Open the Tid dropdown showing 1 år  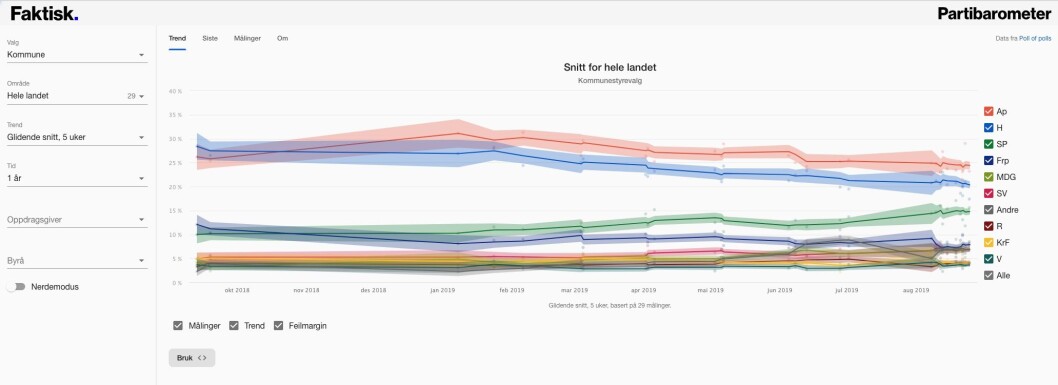coord(77,178)
